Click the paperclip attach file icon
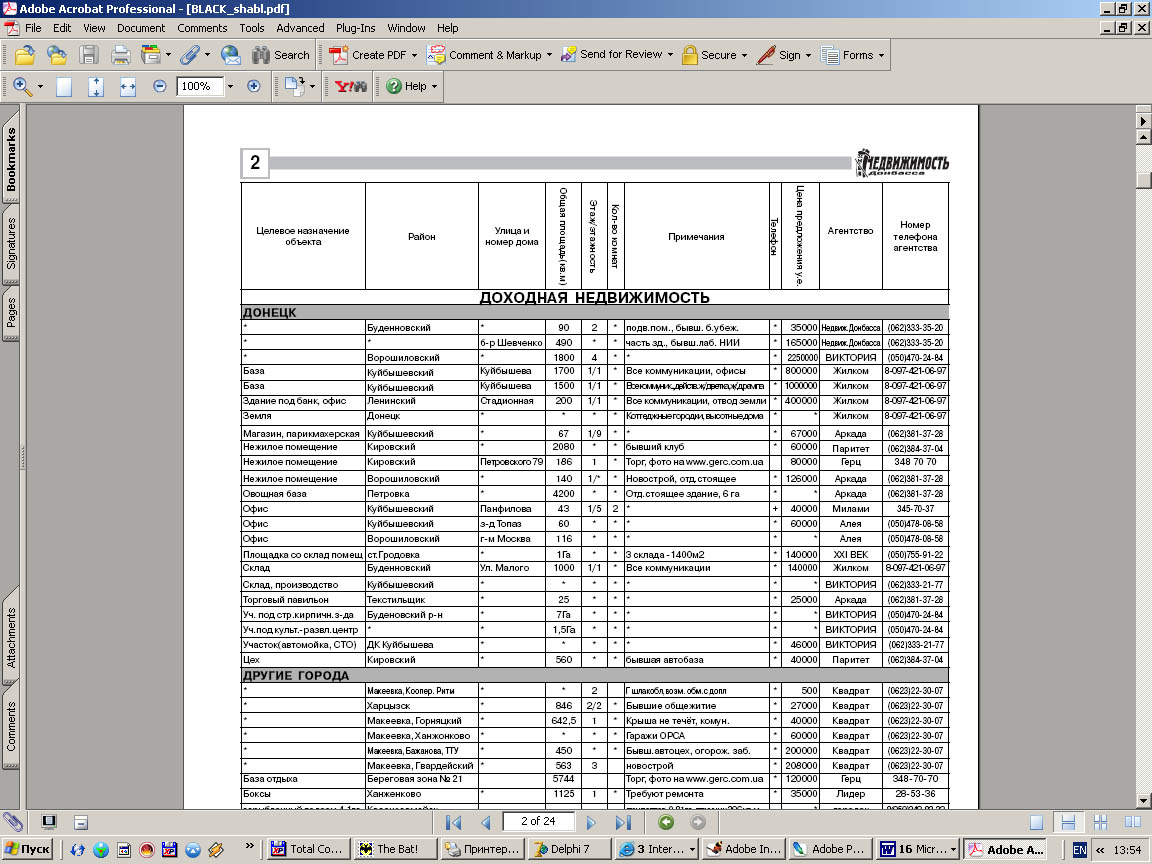 pos(190,55)
